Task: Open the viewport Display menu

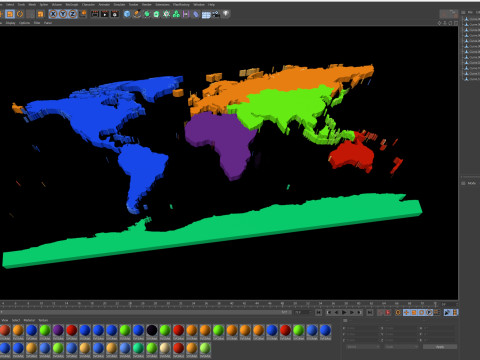Action: click(10, 23)
